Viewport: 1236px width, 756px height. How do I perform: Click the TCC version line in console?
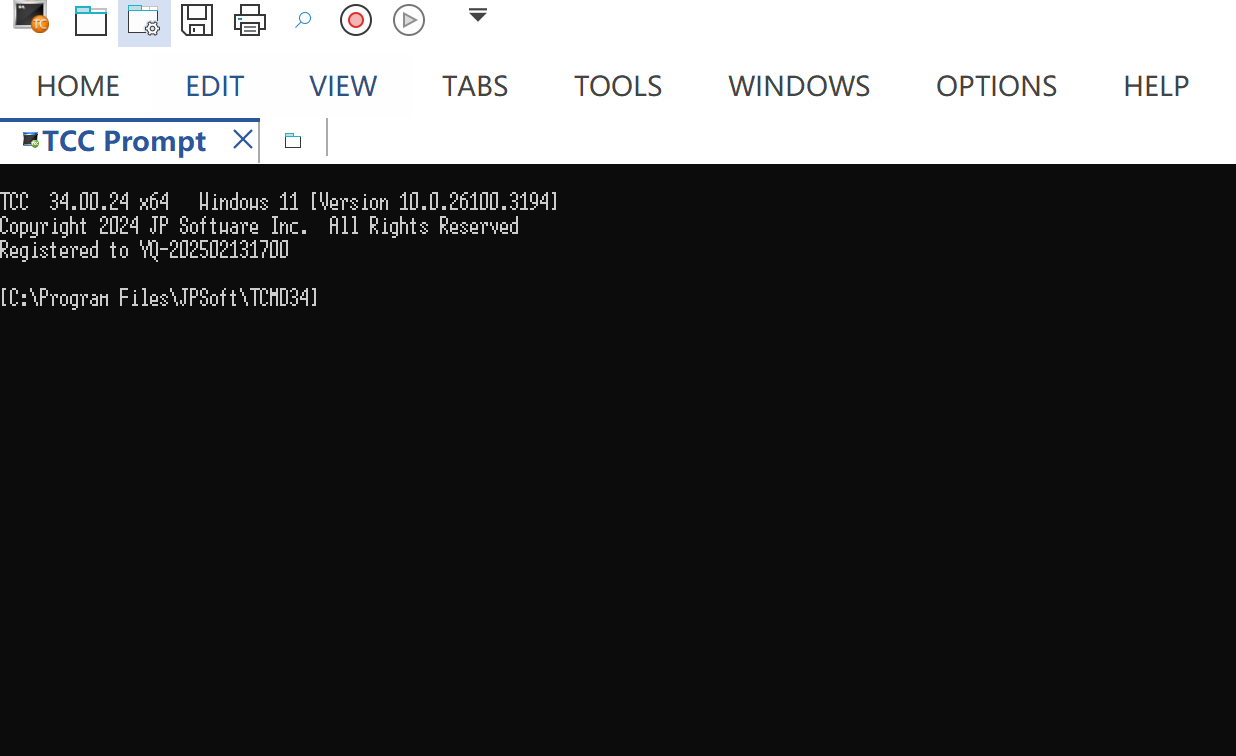pyautogui.click(x=279, y=202)
